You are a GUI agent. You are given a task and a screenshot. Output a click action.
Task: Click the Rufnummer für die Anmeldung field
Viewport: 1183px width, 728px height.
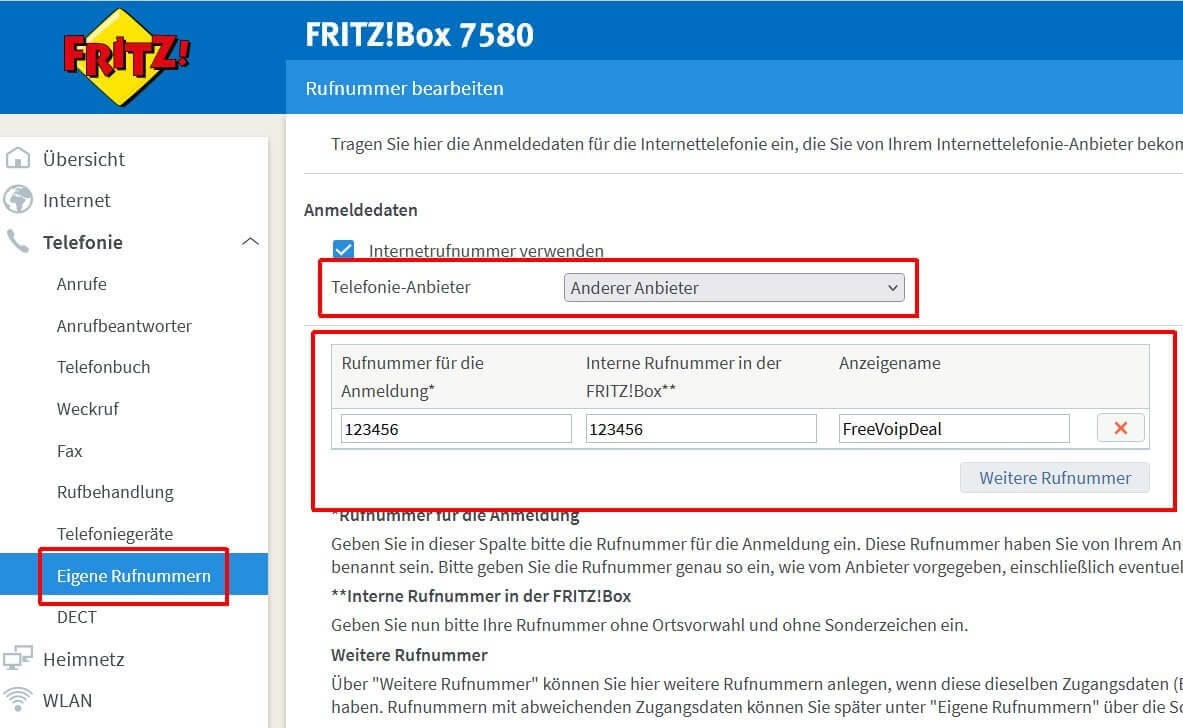[456, 429]
